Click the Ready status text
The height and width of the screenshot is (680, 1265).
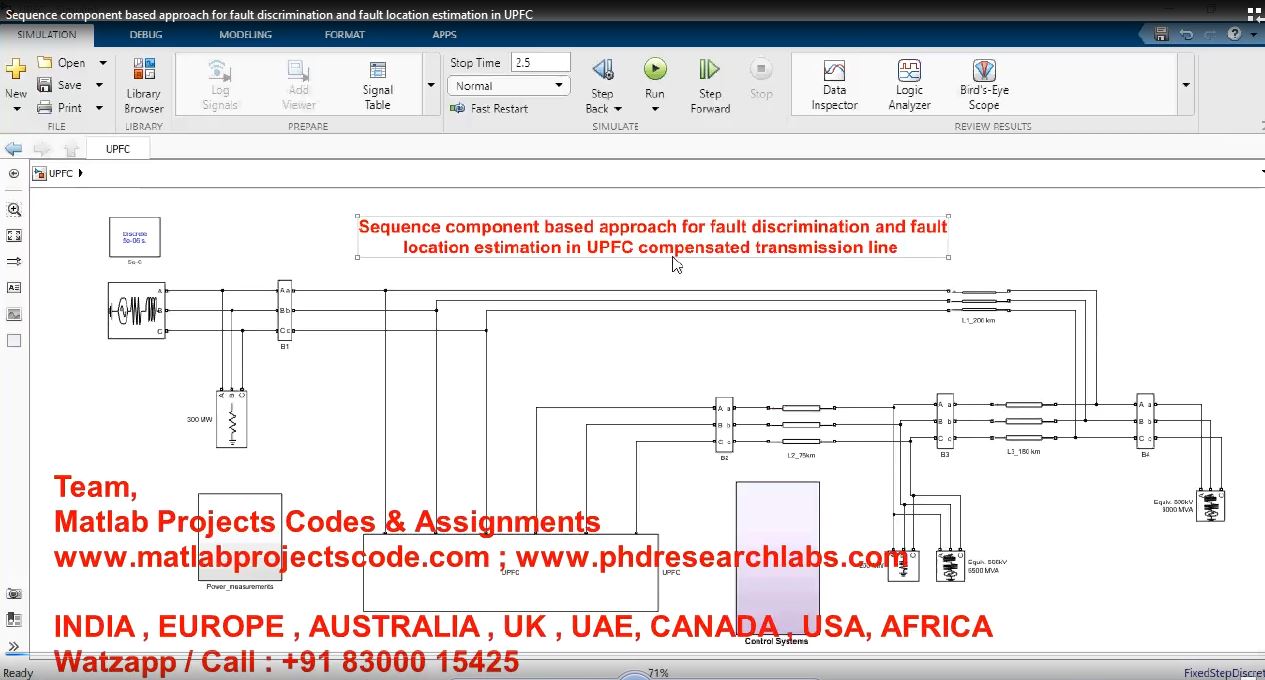[18, 673]
